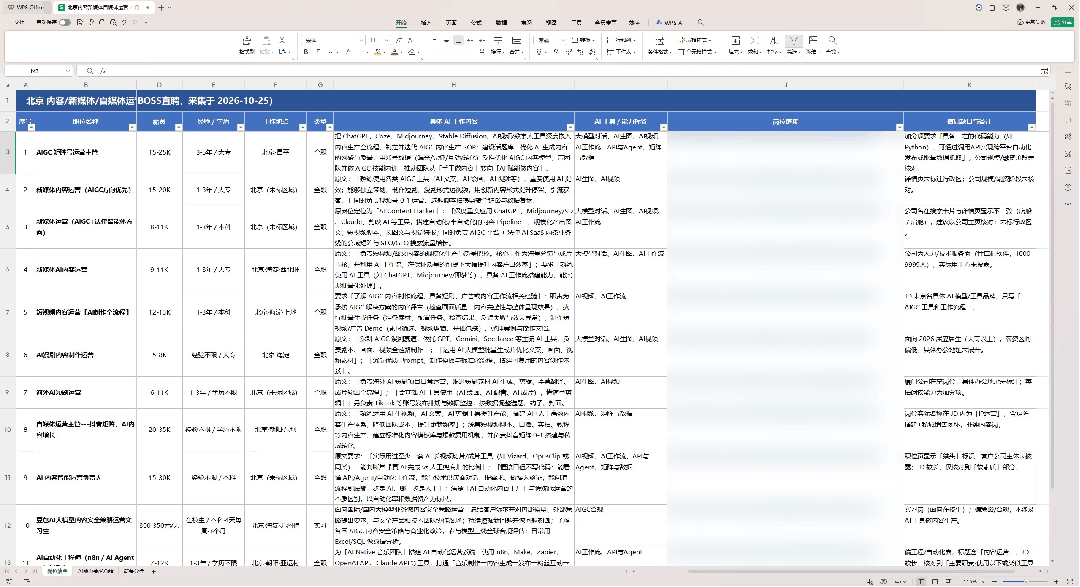The height and width of the screenshot is (587, 1080).
Task: Open the filter dropdown in column J header
Action: 899,127
